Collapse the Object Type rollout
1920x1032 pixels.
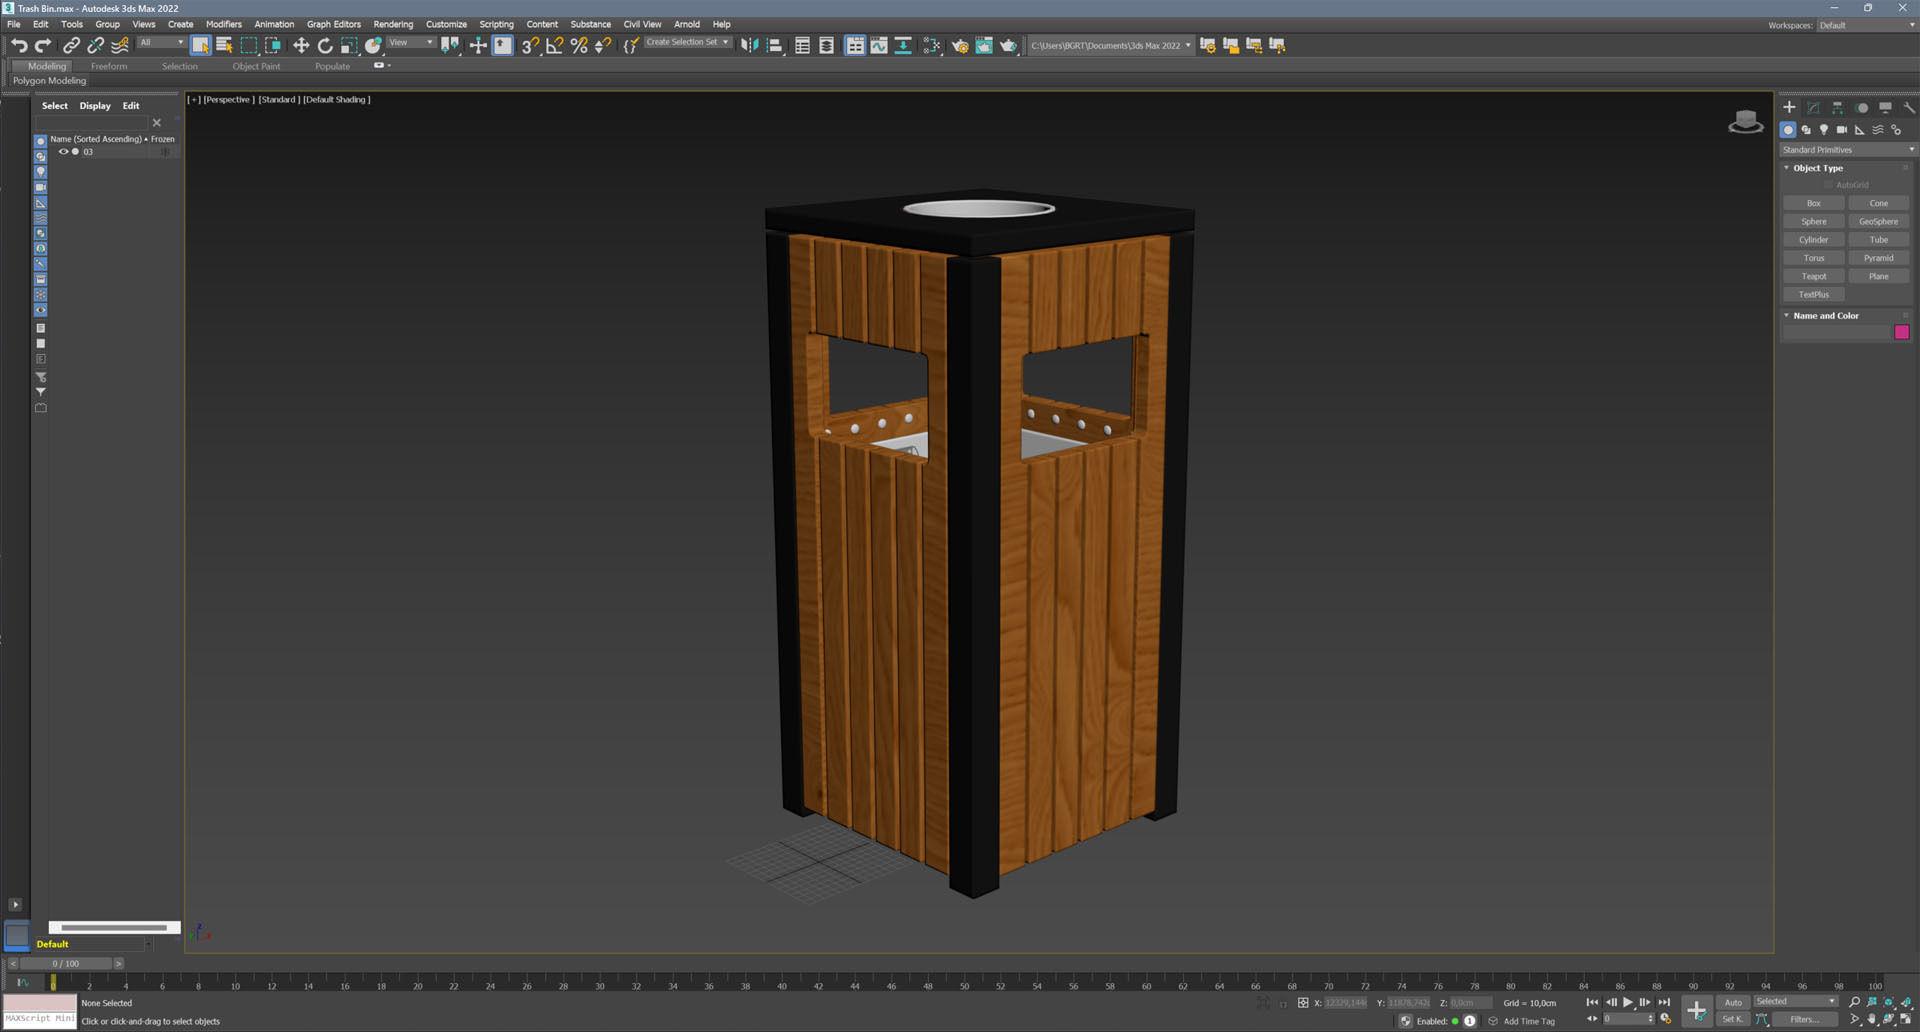[x=1817, y=168]
